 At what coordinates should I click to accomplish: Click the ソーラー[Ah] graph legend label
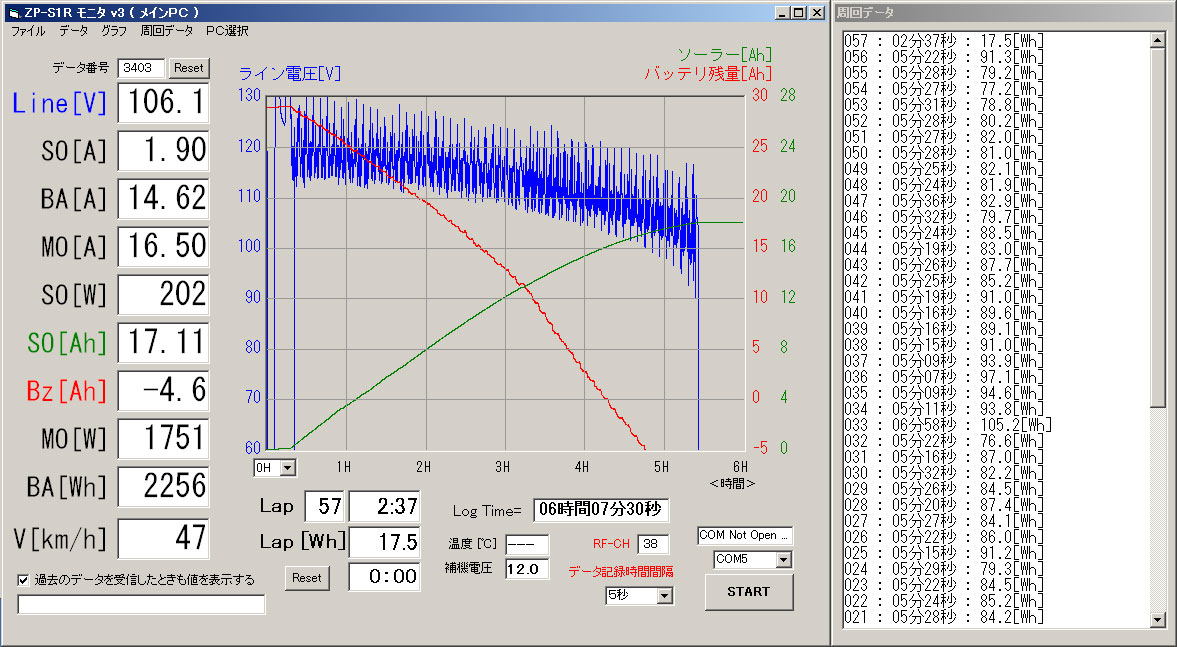click(724, 54)
